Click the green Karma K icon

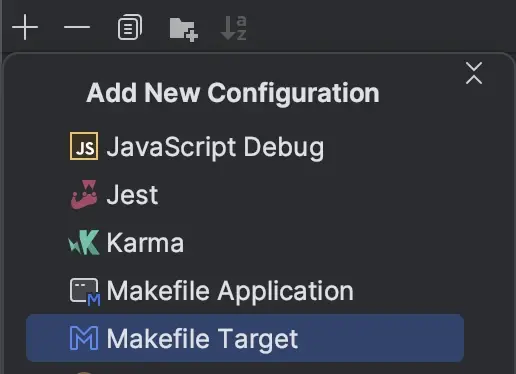(84, 242)
